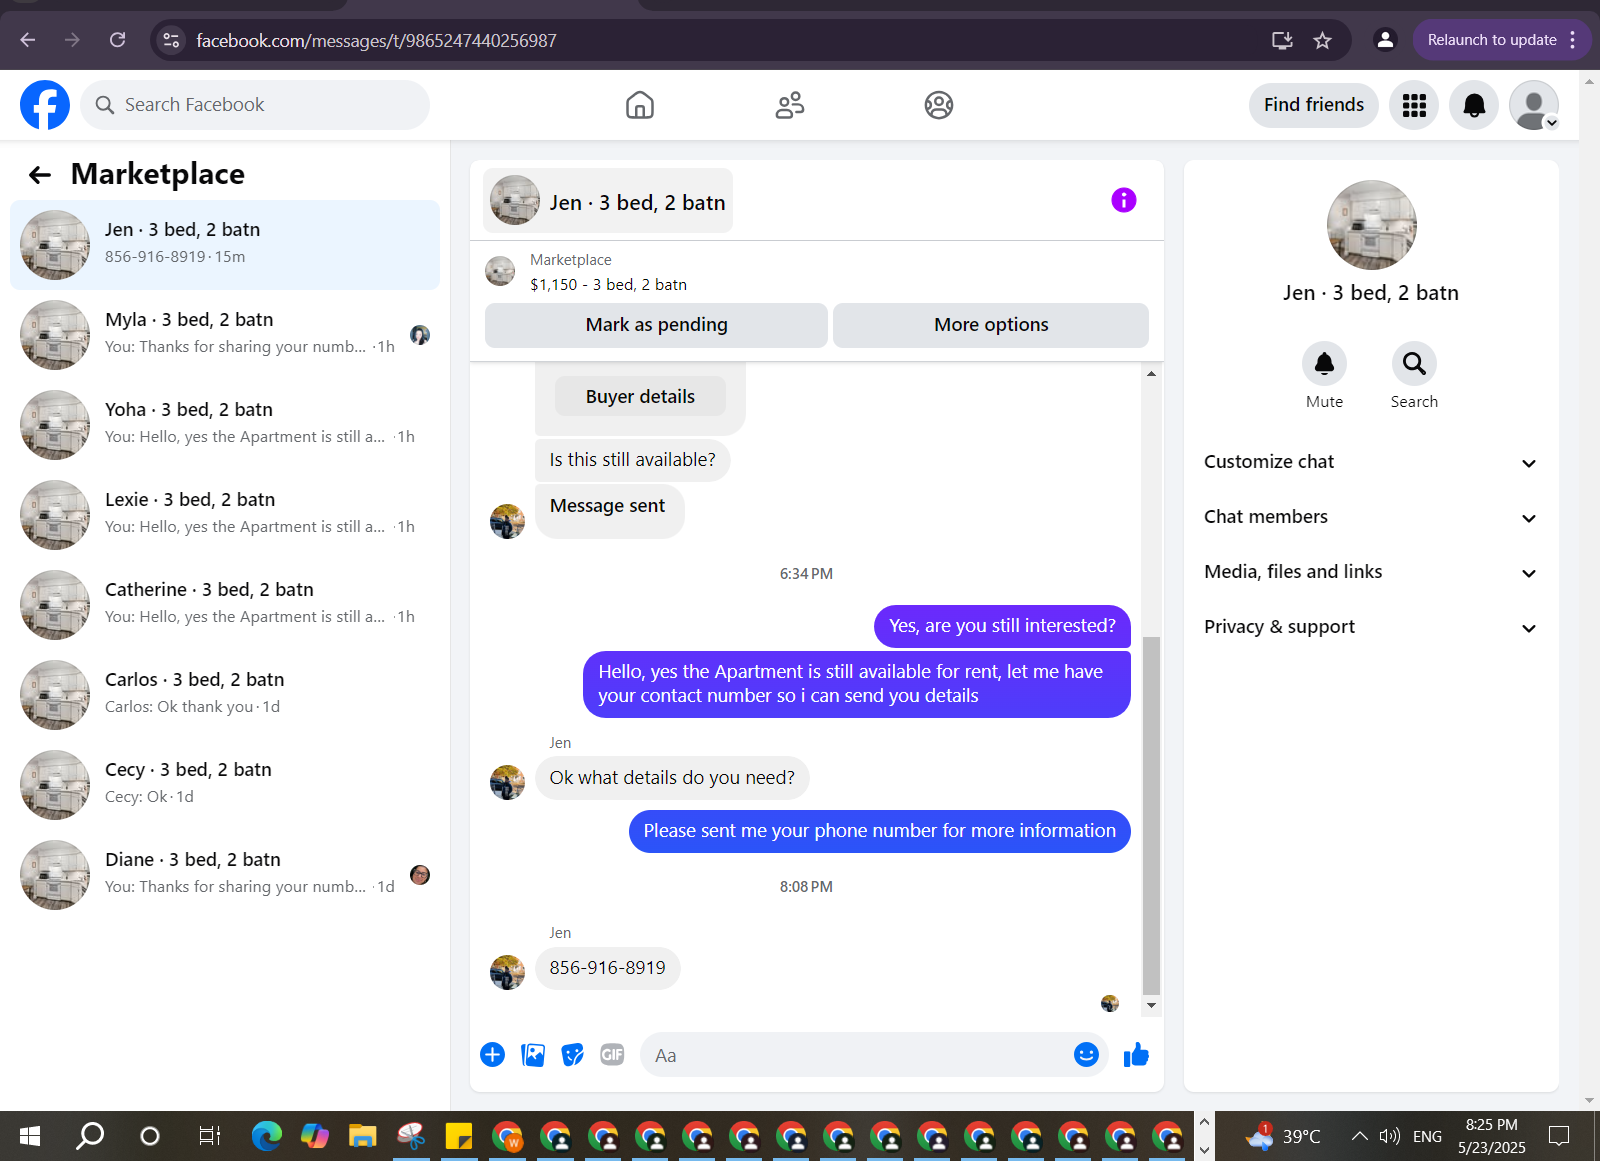Click the Find friends button

point(1313,105)
